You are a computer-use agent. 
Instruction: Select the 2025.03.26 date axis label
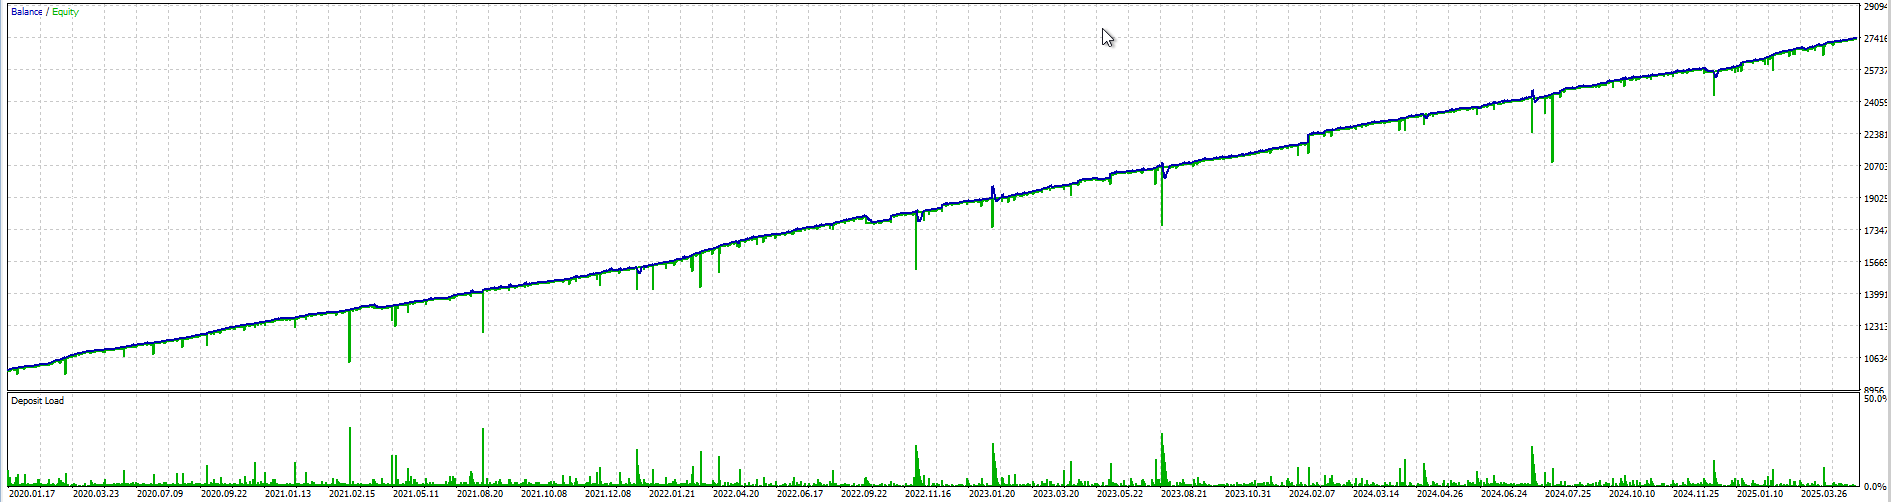coord(1824,493)
